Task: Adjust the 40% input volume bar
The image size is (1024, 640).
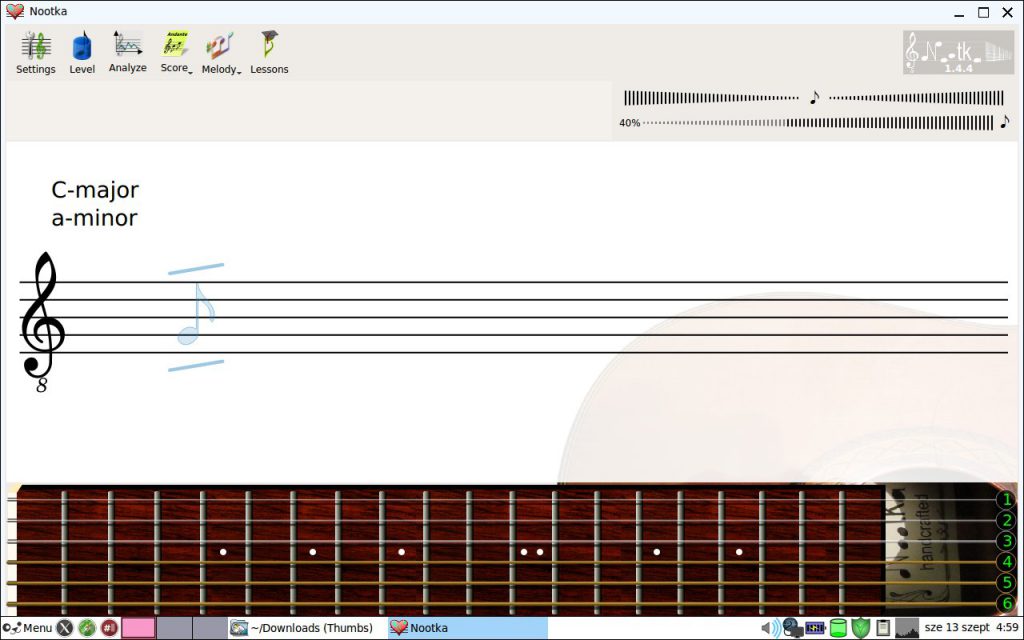Action: [x=818, y=123]
